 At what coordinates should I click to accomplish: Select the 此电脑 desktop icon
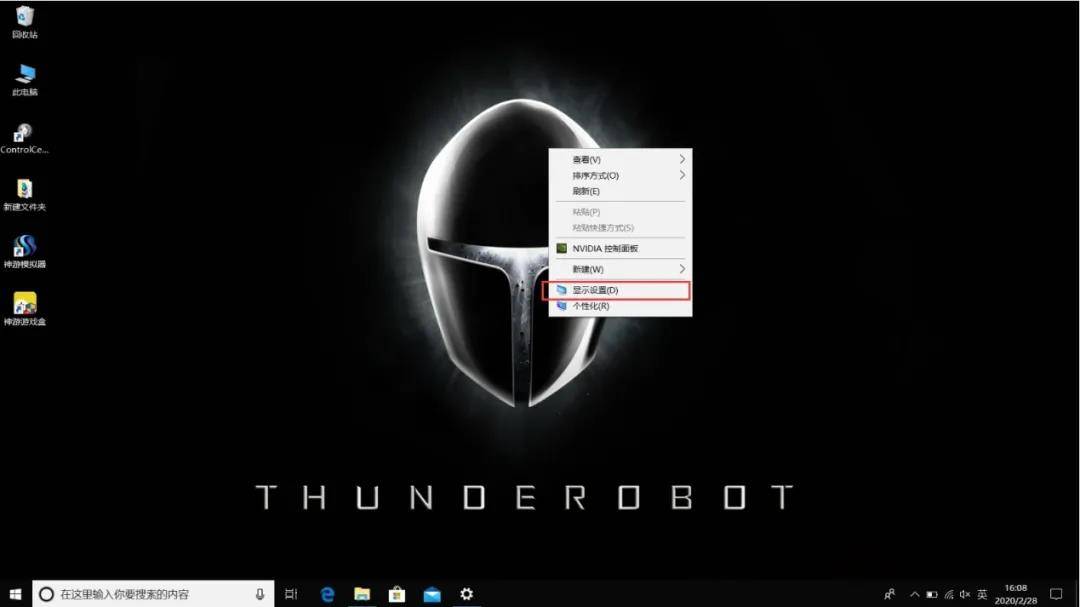25,76
